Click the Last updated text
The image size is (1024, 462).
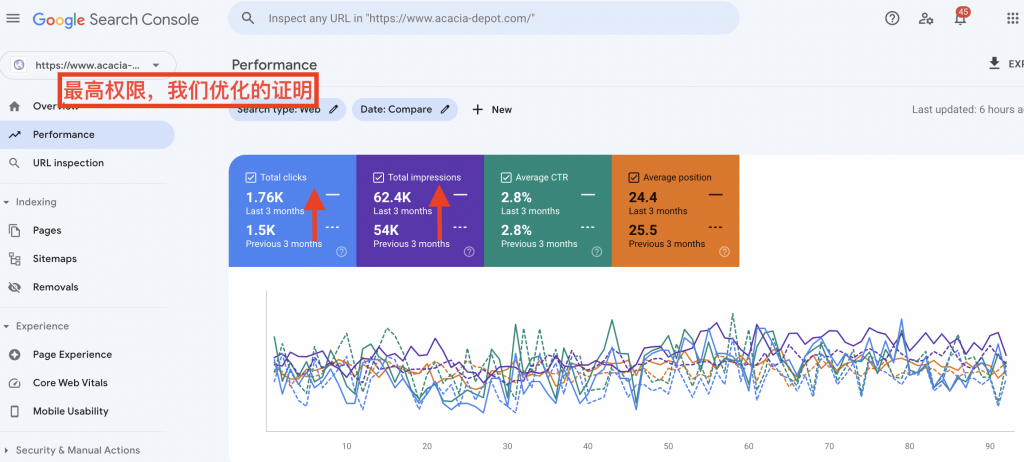[x=968, y=109]
